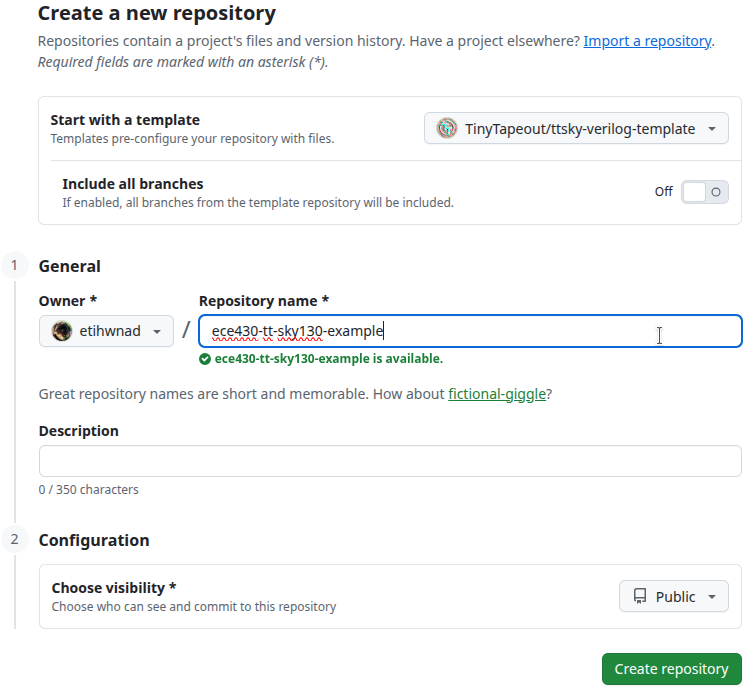
Task: Expand the Public visibility dropdown
Action: pyautogui.click(x=673, y=597)
